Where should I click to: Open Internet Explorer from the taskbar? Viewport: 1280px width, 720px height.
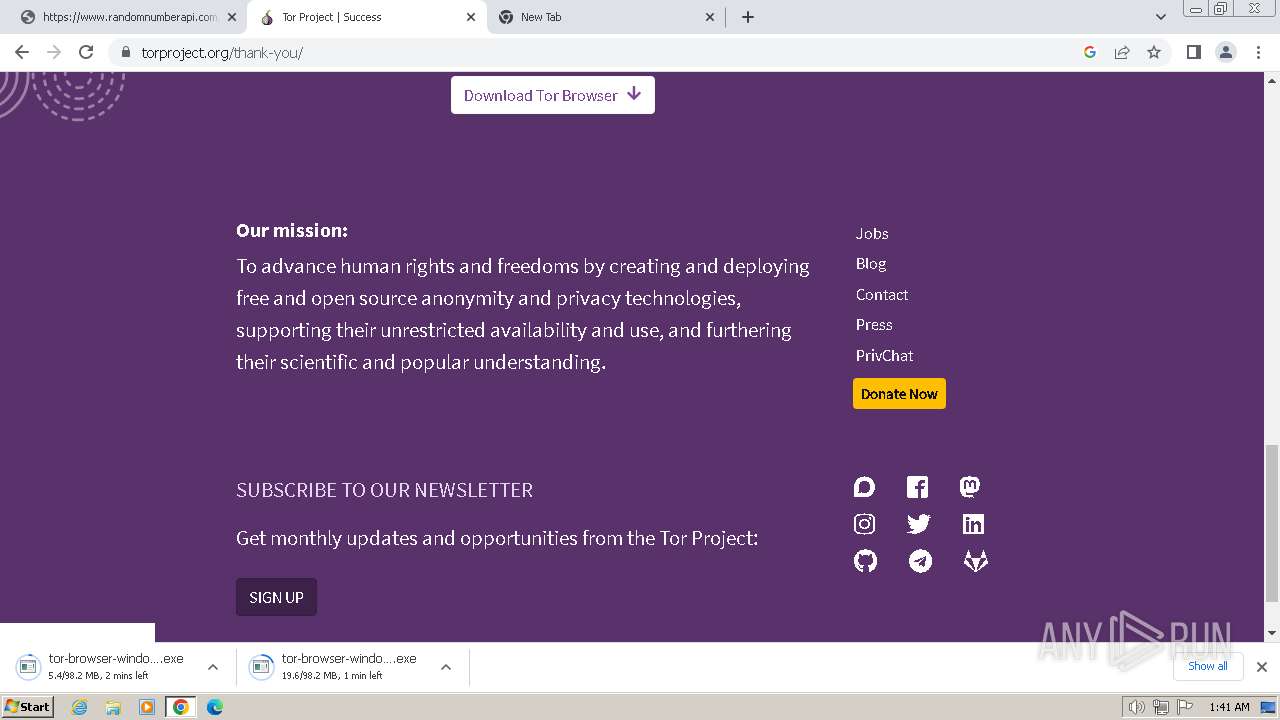tap(80, 707)
